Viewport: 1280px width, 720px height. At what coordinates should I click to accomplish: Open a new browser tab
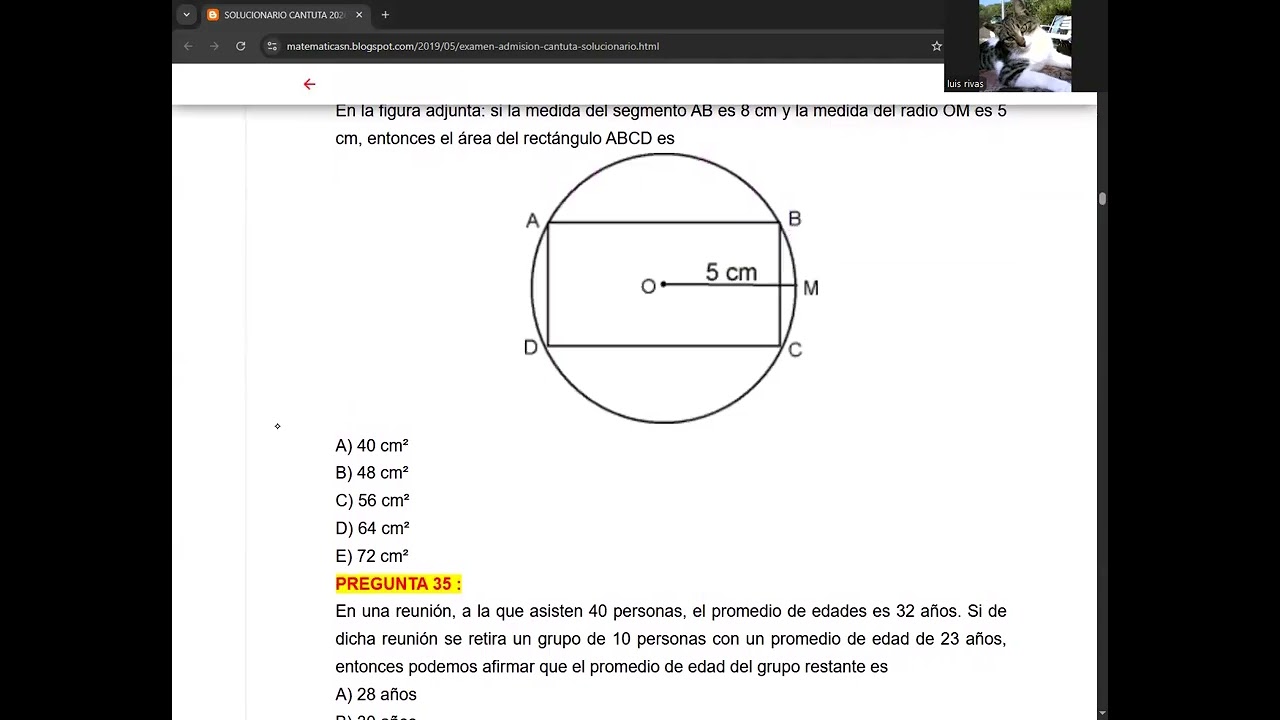(385, 15)
